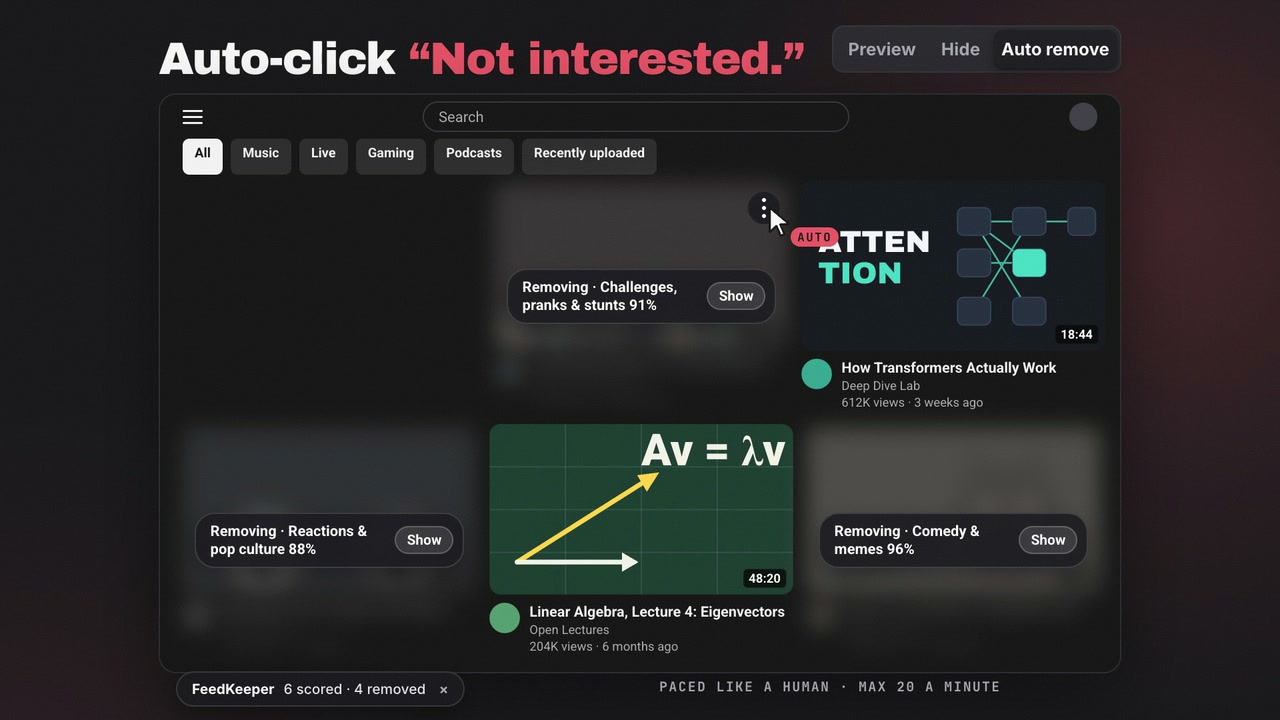Click the 18:44 duration badge
The image size is (1280, 720).
[1077, 334]
